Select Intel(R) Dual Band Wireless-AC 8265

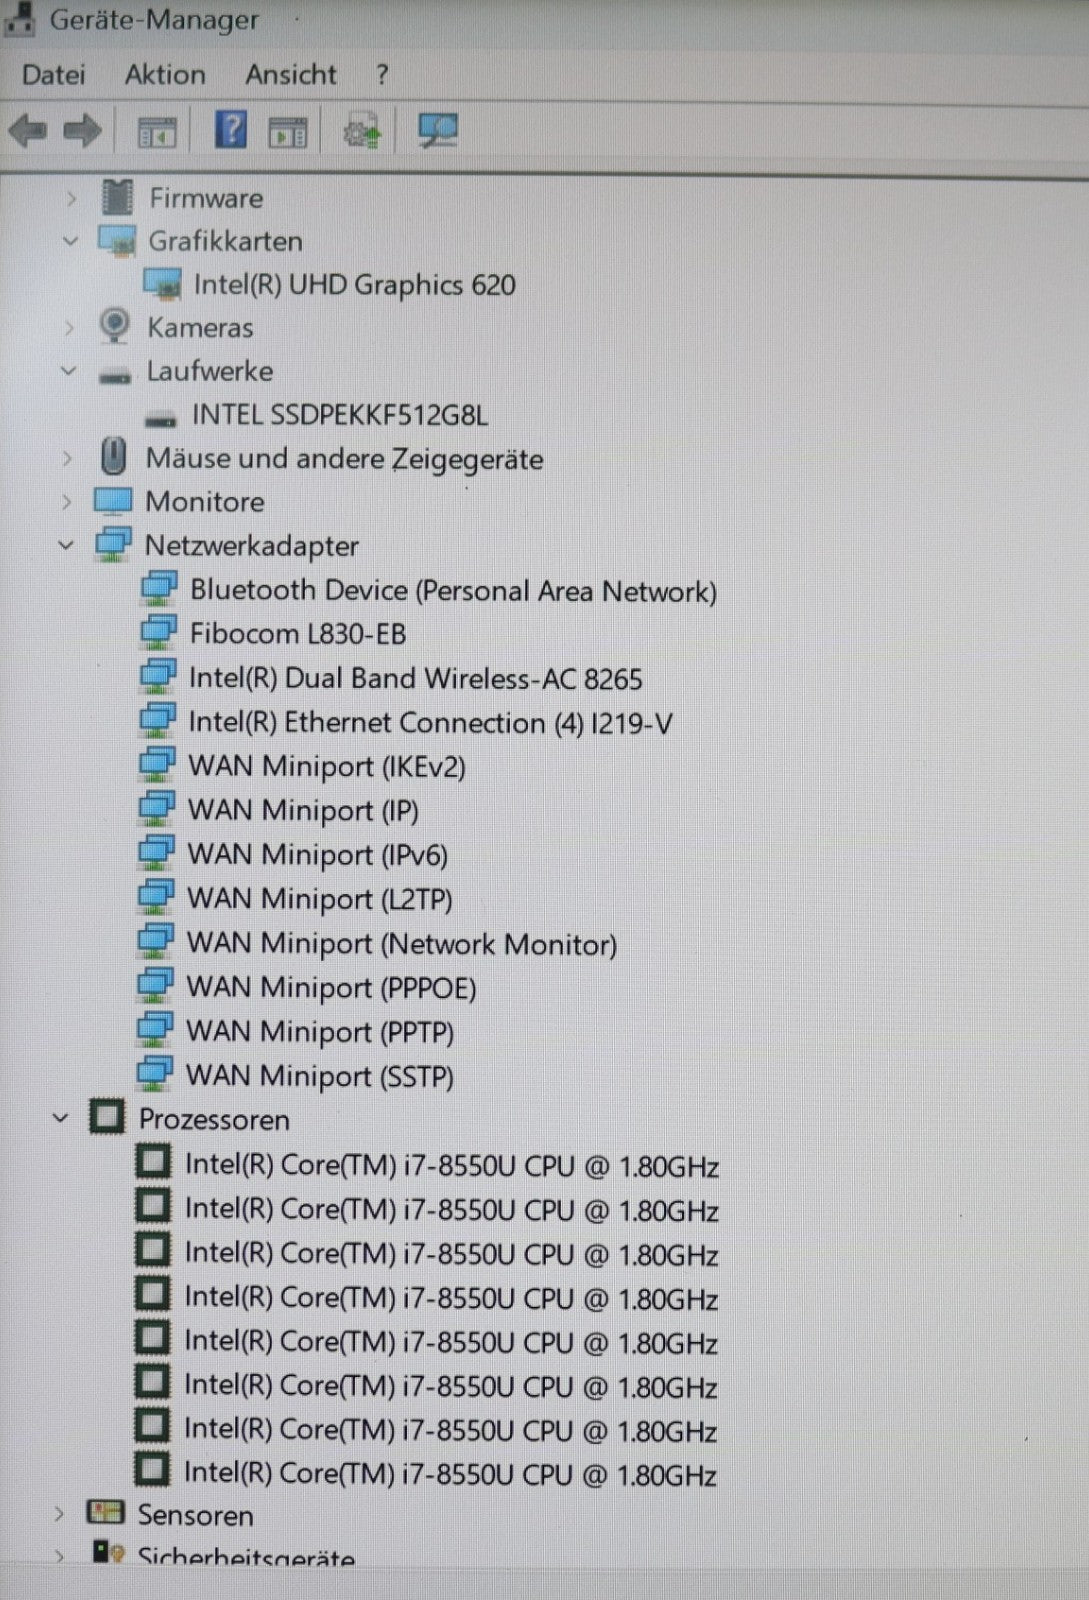click(415, 679)
